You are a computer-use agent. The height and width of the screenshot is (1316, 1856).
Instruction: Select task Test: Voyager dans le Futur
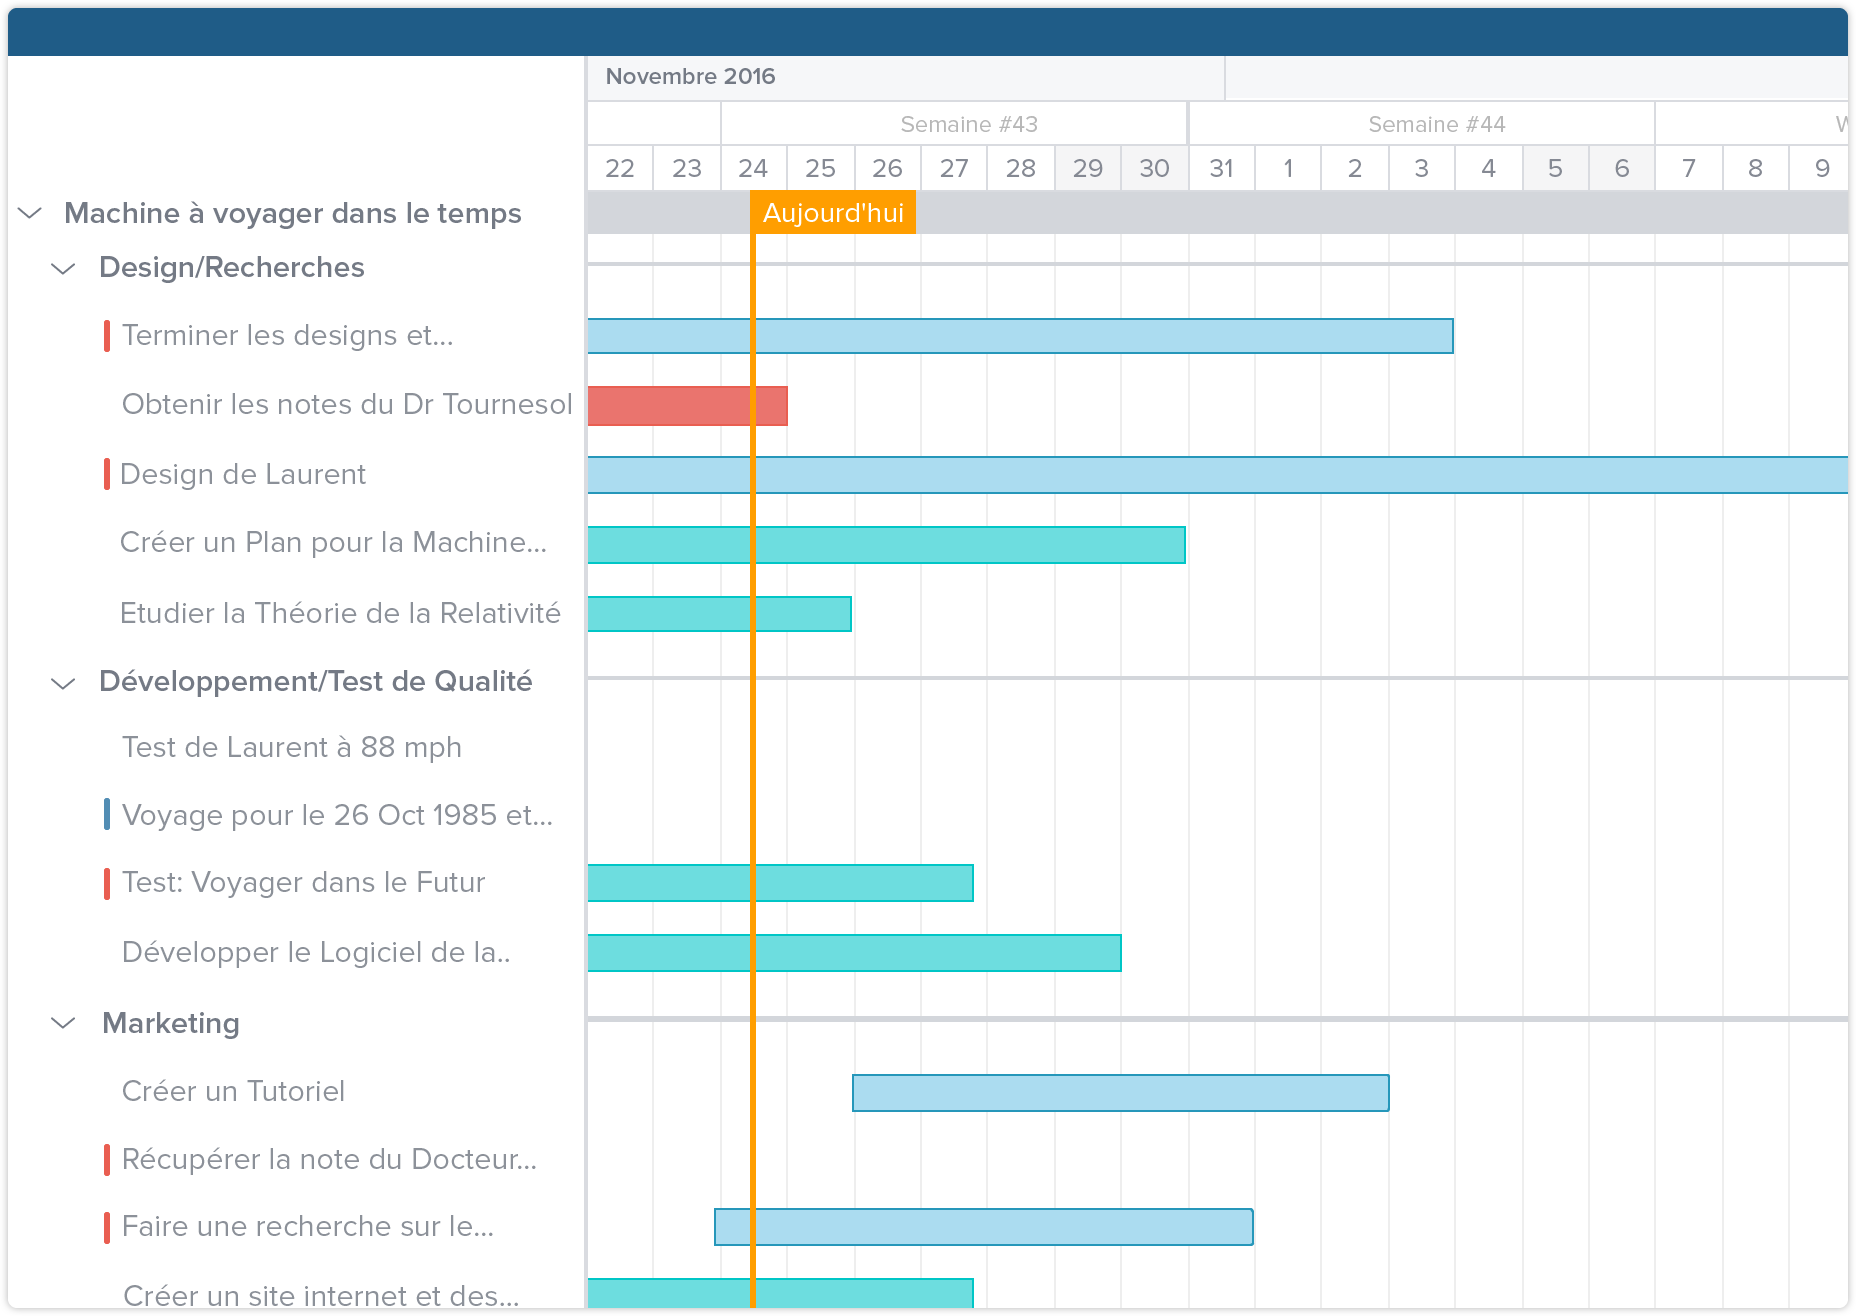coord(303,882)
